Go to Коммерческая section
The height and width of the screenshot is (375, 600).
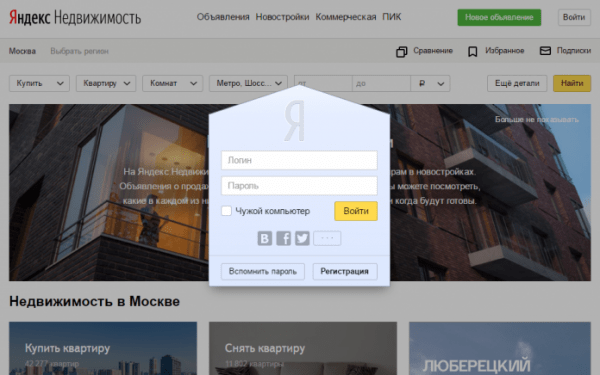click(x=346, y=17)
